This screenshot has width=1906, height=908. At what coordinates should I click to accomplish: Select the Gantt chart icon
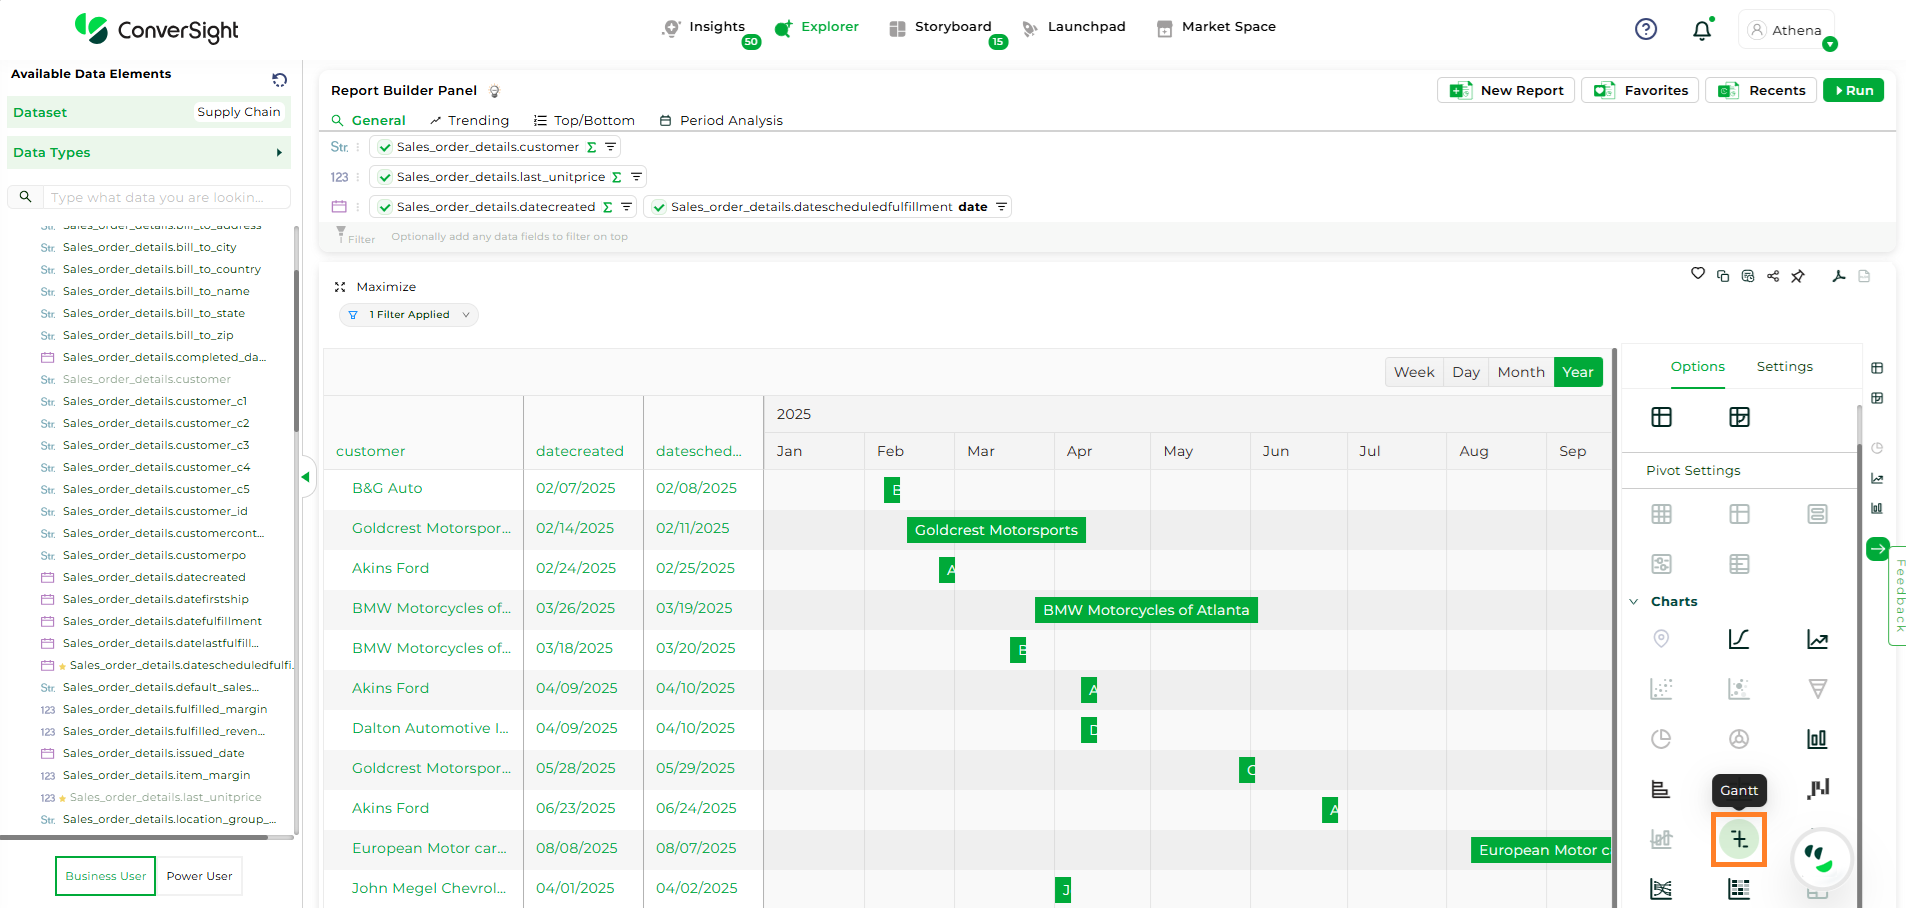point(1739,839)
